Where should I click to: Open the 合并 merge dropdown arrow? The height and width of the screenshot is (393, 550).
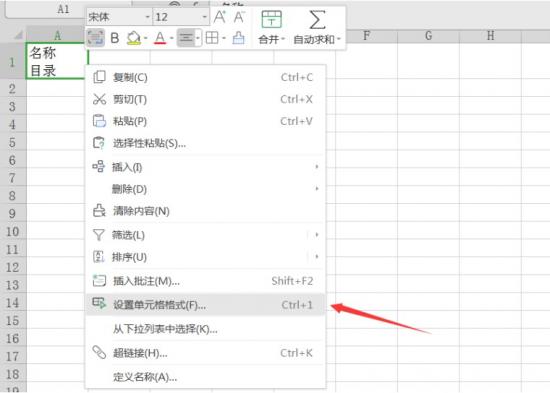coord(282,39)
